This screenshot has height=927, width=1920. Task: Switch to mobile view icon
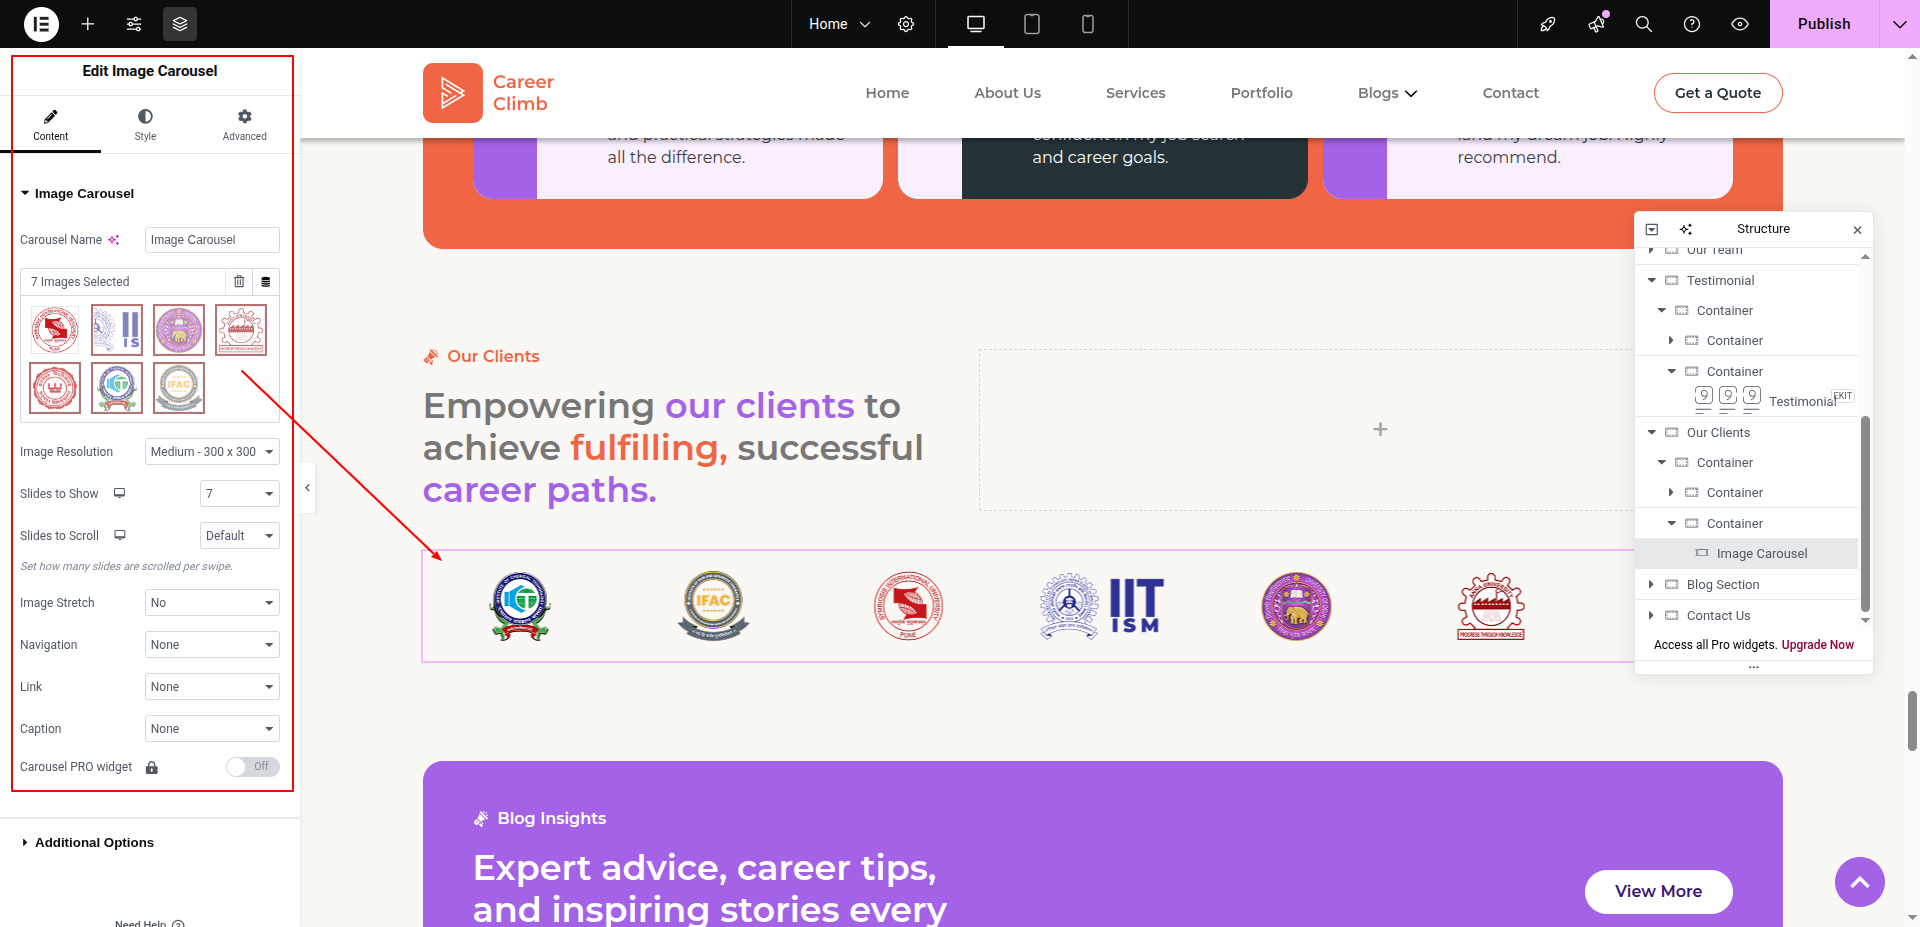pos(1088,24)
